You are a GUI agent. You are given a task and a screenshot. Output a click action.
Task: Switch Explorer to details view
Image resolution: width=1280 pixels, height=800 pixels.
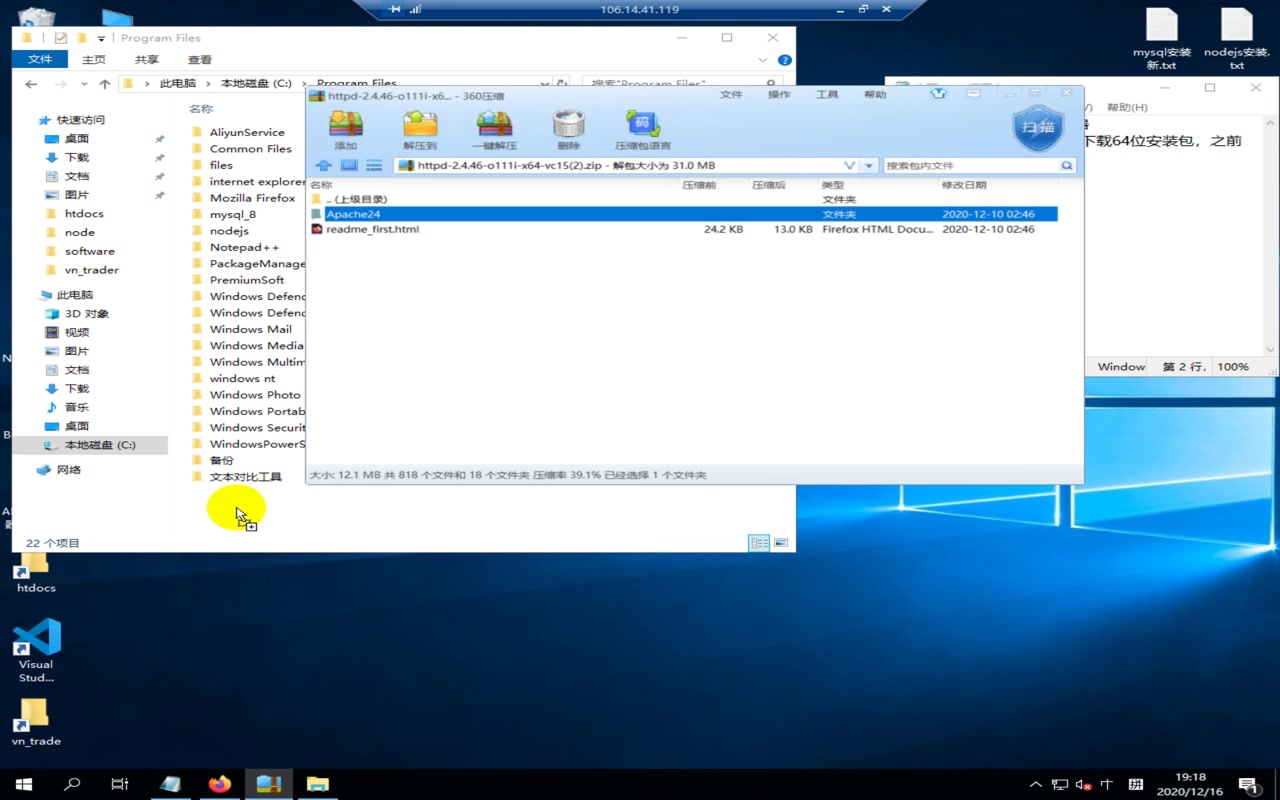[759, 543]
